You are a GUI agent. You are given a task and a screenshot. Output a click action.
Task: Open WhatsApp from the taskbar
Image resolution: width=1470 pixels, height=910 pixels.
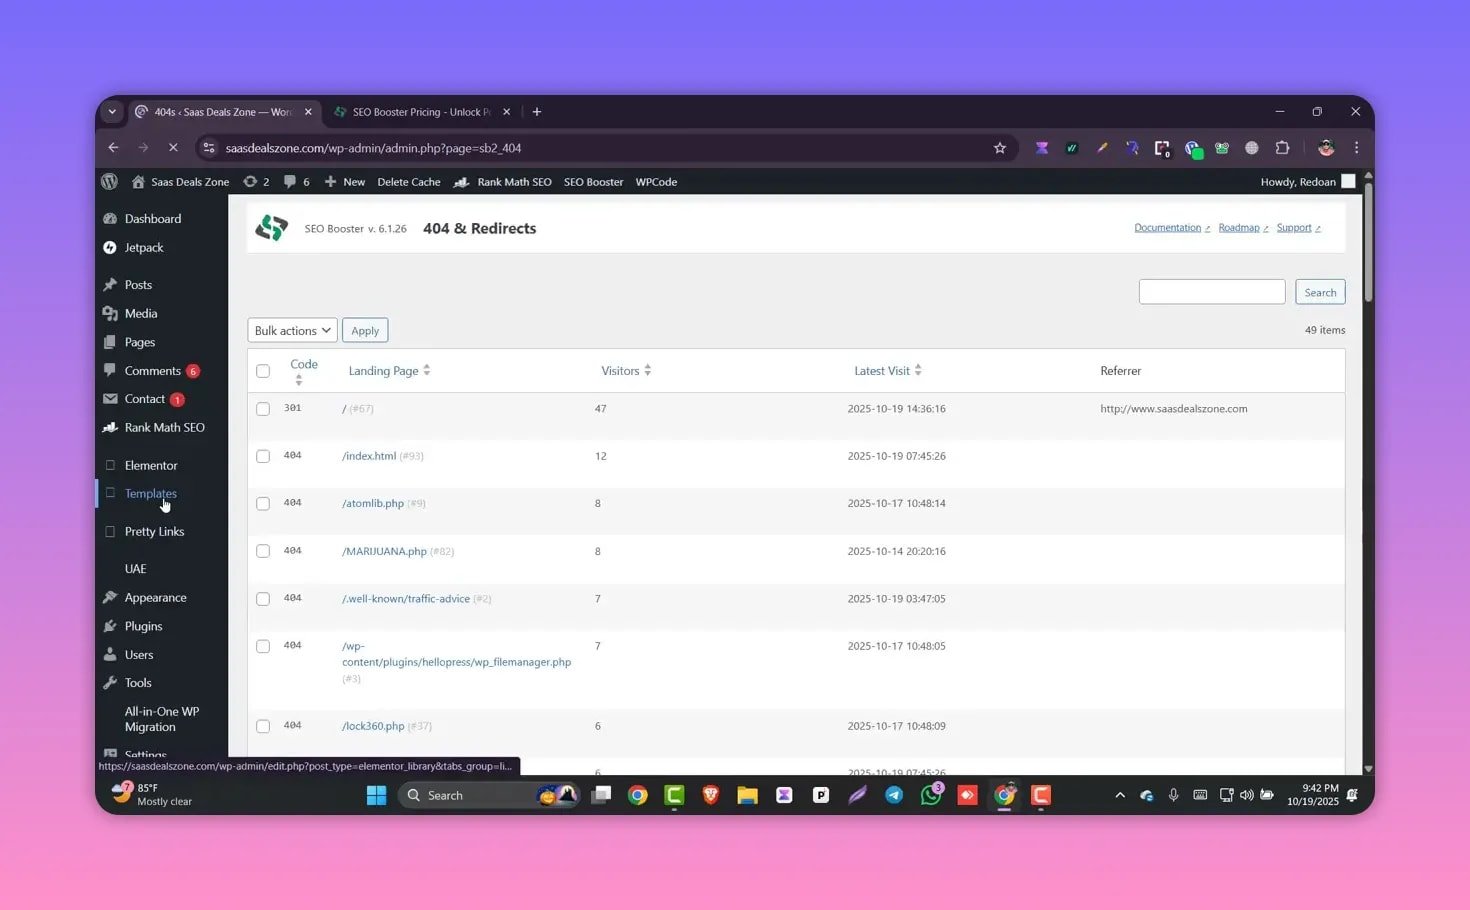coord(931,795)
